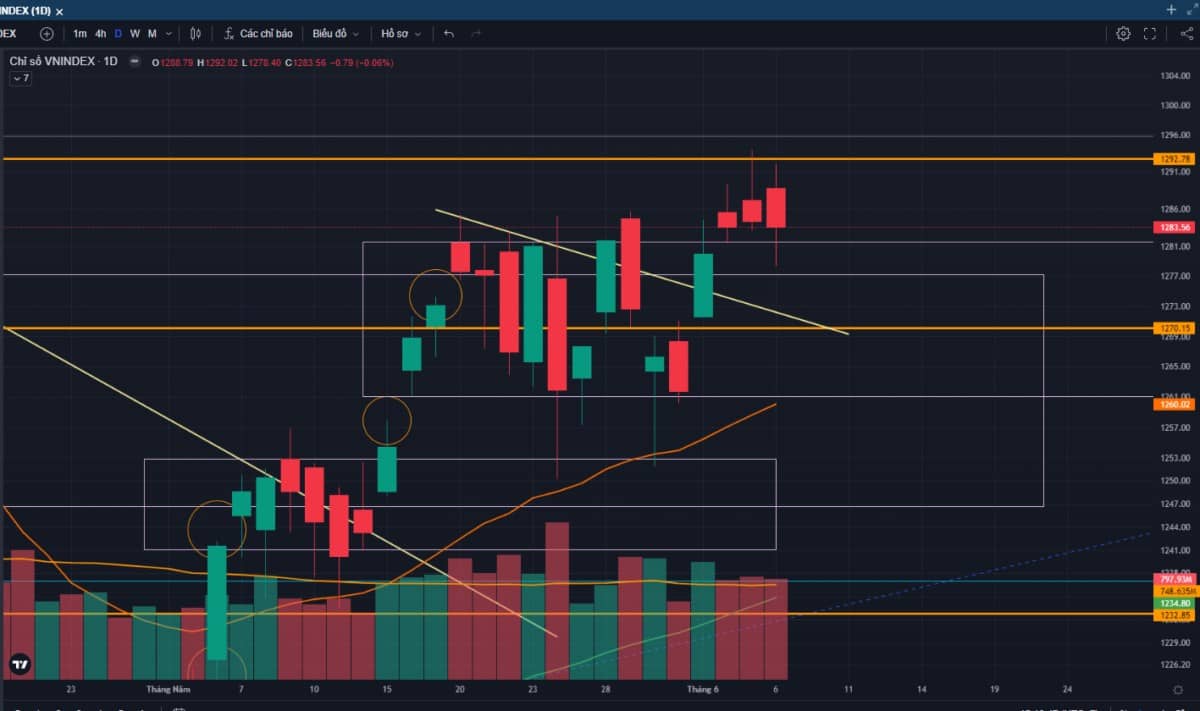1200x711 pixels.
Task: Select the 1m timeframe
Action: click(80, 33)
